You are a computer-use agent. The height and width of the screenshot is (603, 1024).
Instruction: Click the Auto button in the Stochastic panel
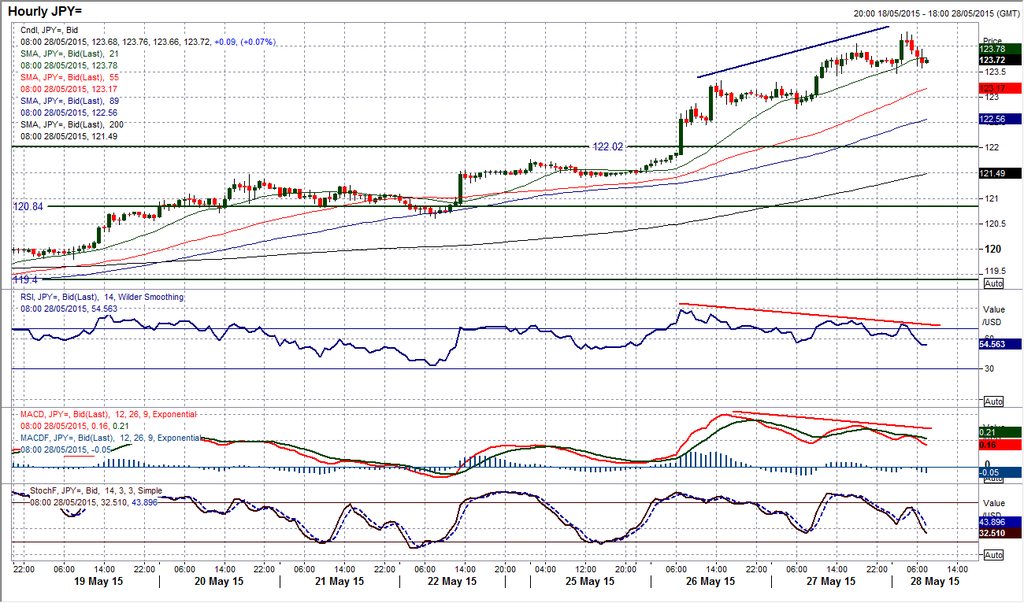(x=993, y=555)
